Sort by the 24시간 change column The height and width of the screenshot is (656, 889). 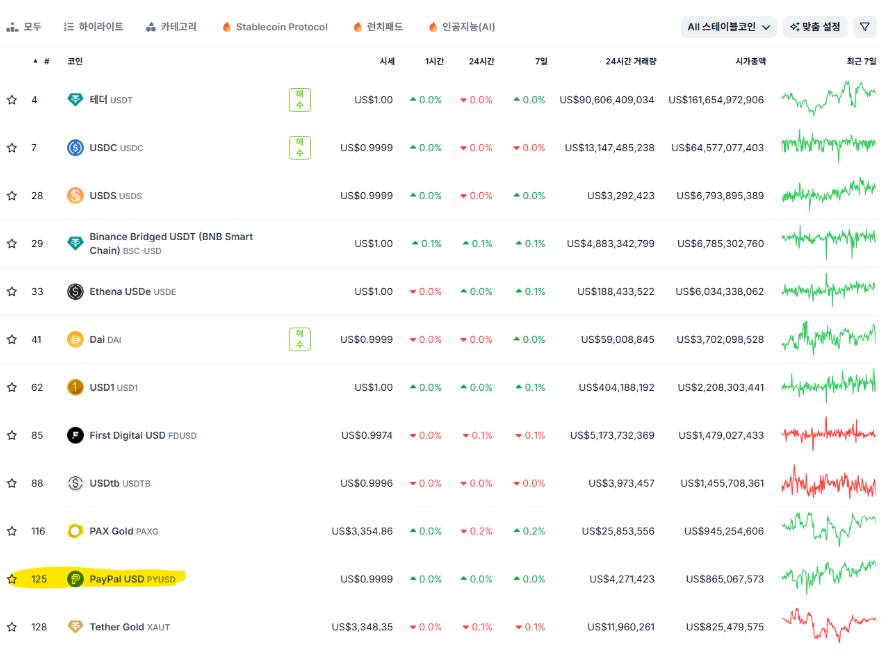pos(481,61)
